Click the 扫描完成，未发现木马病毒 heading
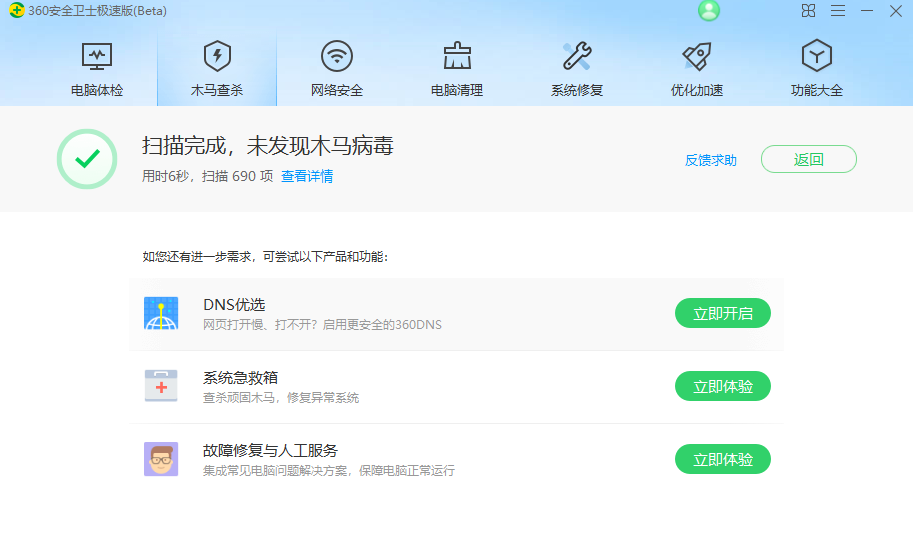The image size is (913, 558). coord(268,146)
